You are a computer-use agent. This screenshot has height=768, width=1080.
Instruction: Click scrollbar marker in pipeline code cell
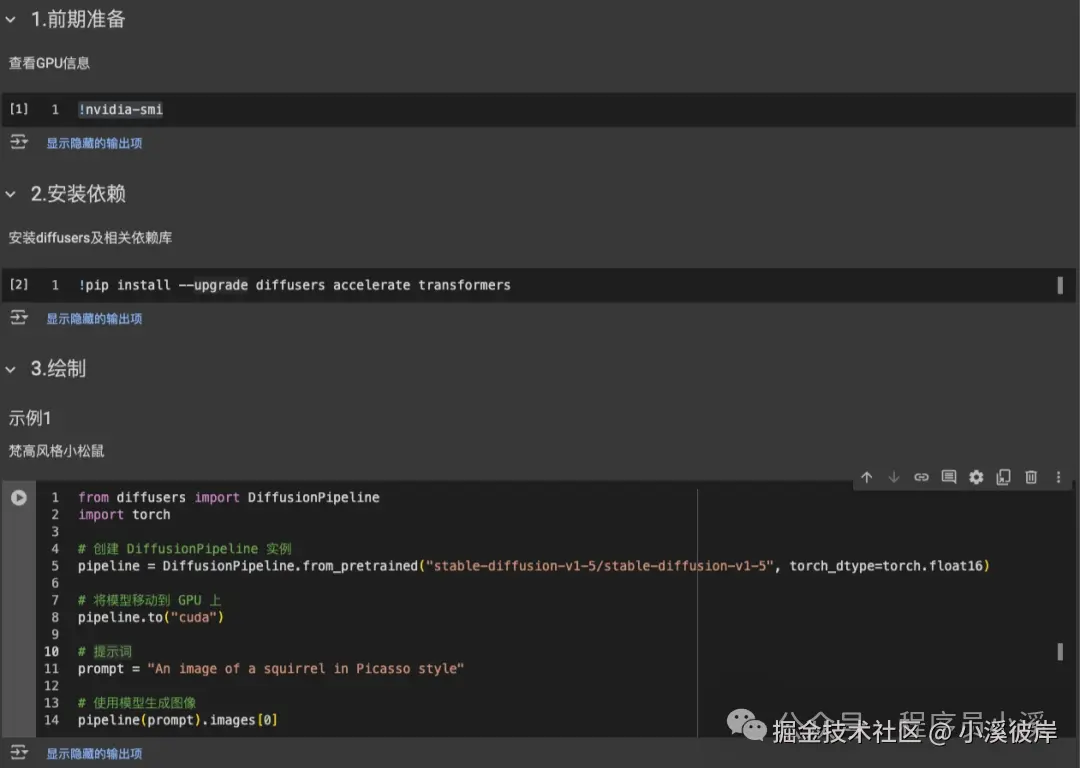point(1060,652)
